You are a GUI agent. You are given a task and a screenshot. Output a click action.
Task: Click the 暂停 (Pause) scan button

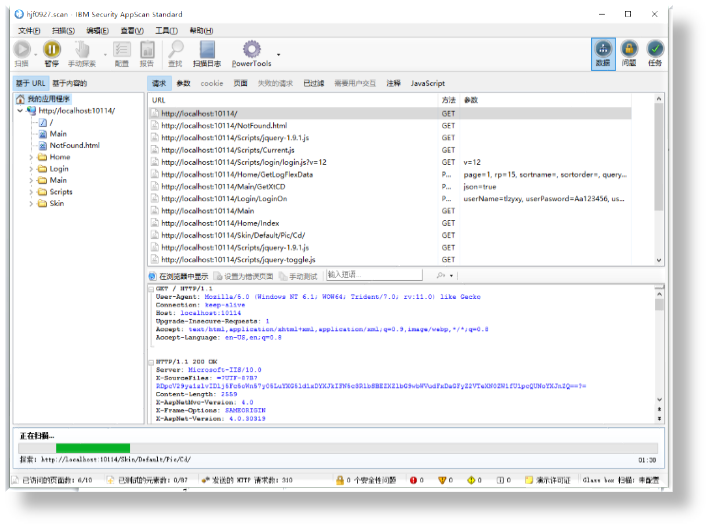51,49
